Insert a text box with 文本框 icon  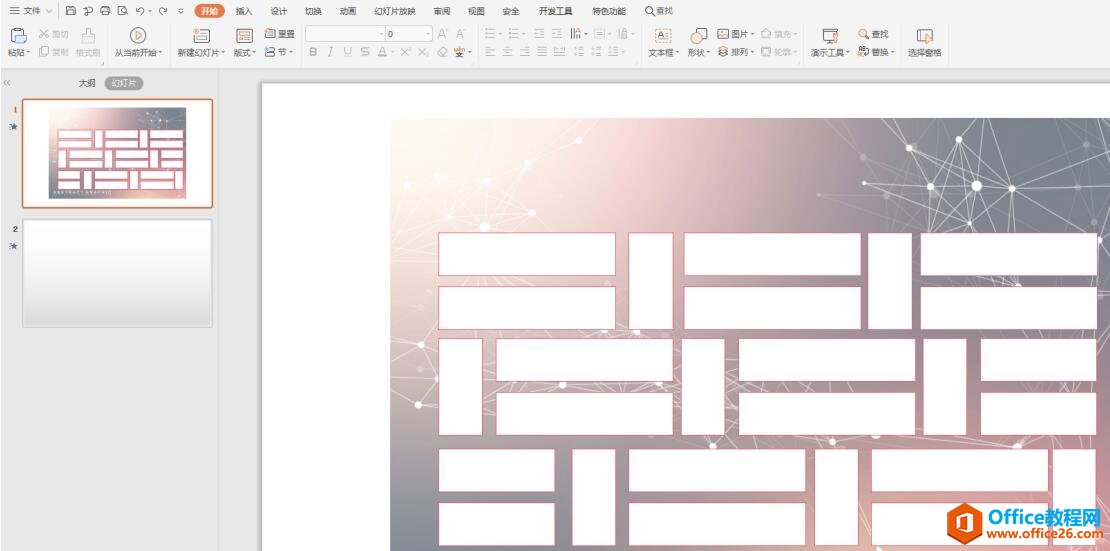[x=662, y=36]
